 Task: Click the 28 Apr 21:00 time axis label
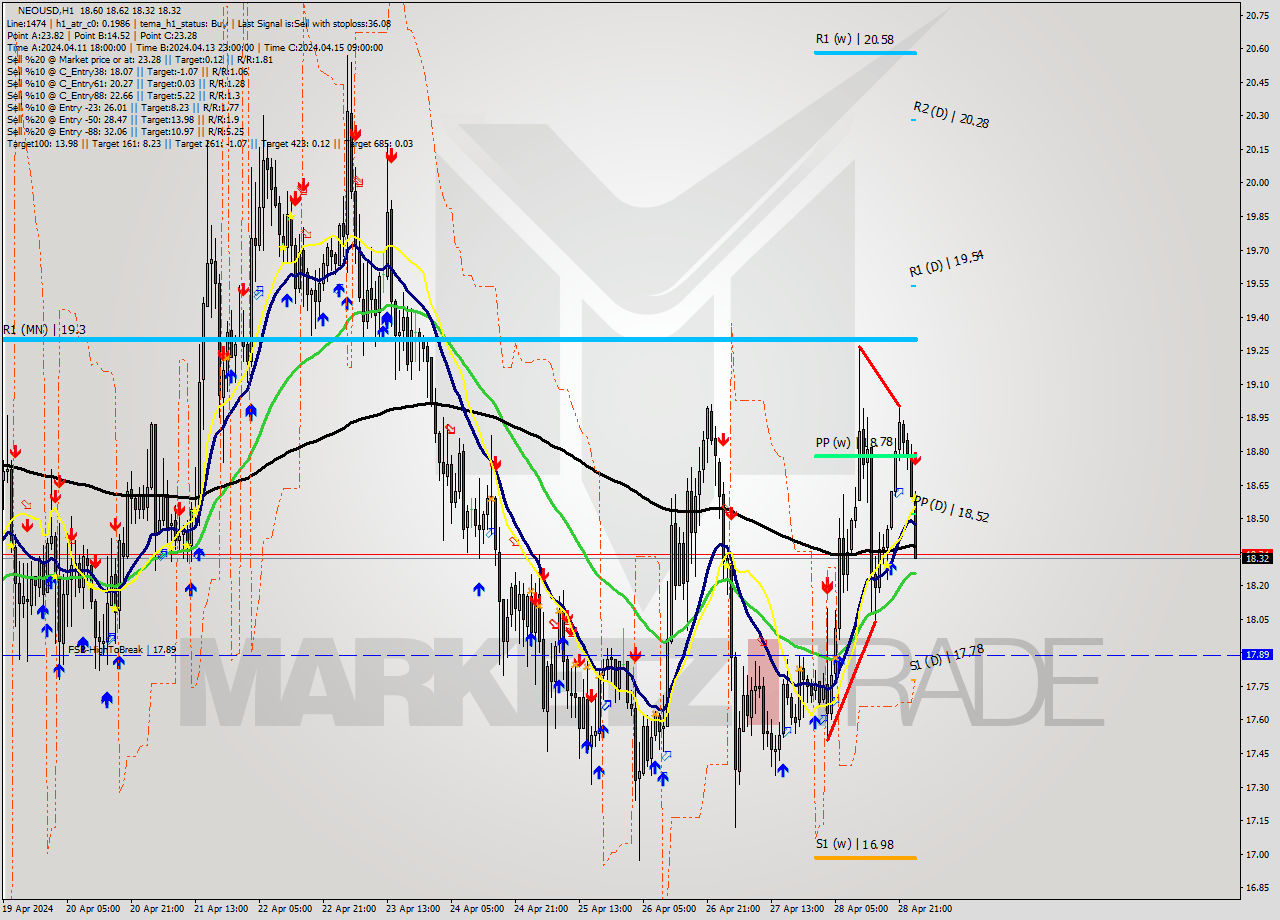[925, 909]
